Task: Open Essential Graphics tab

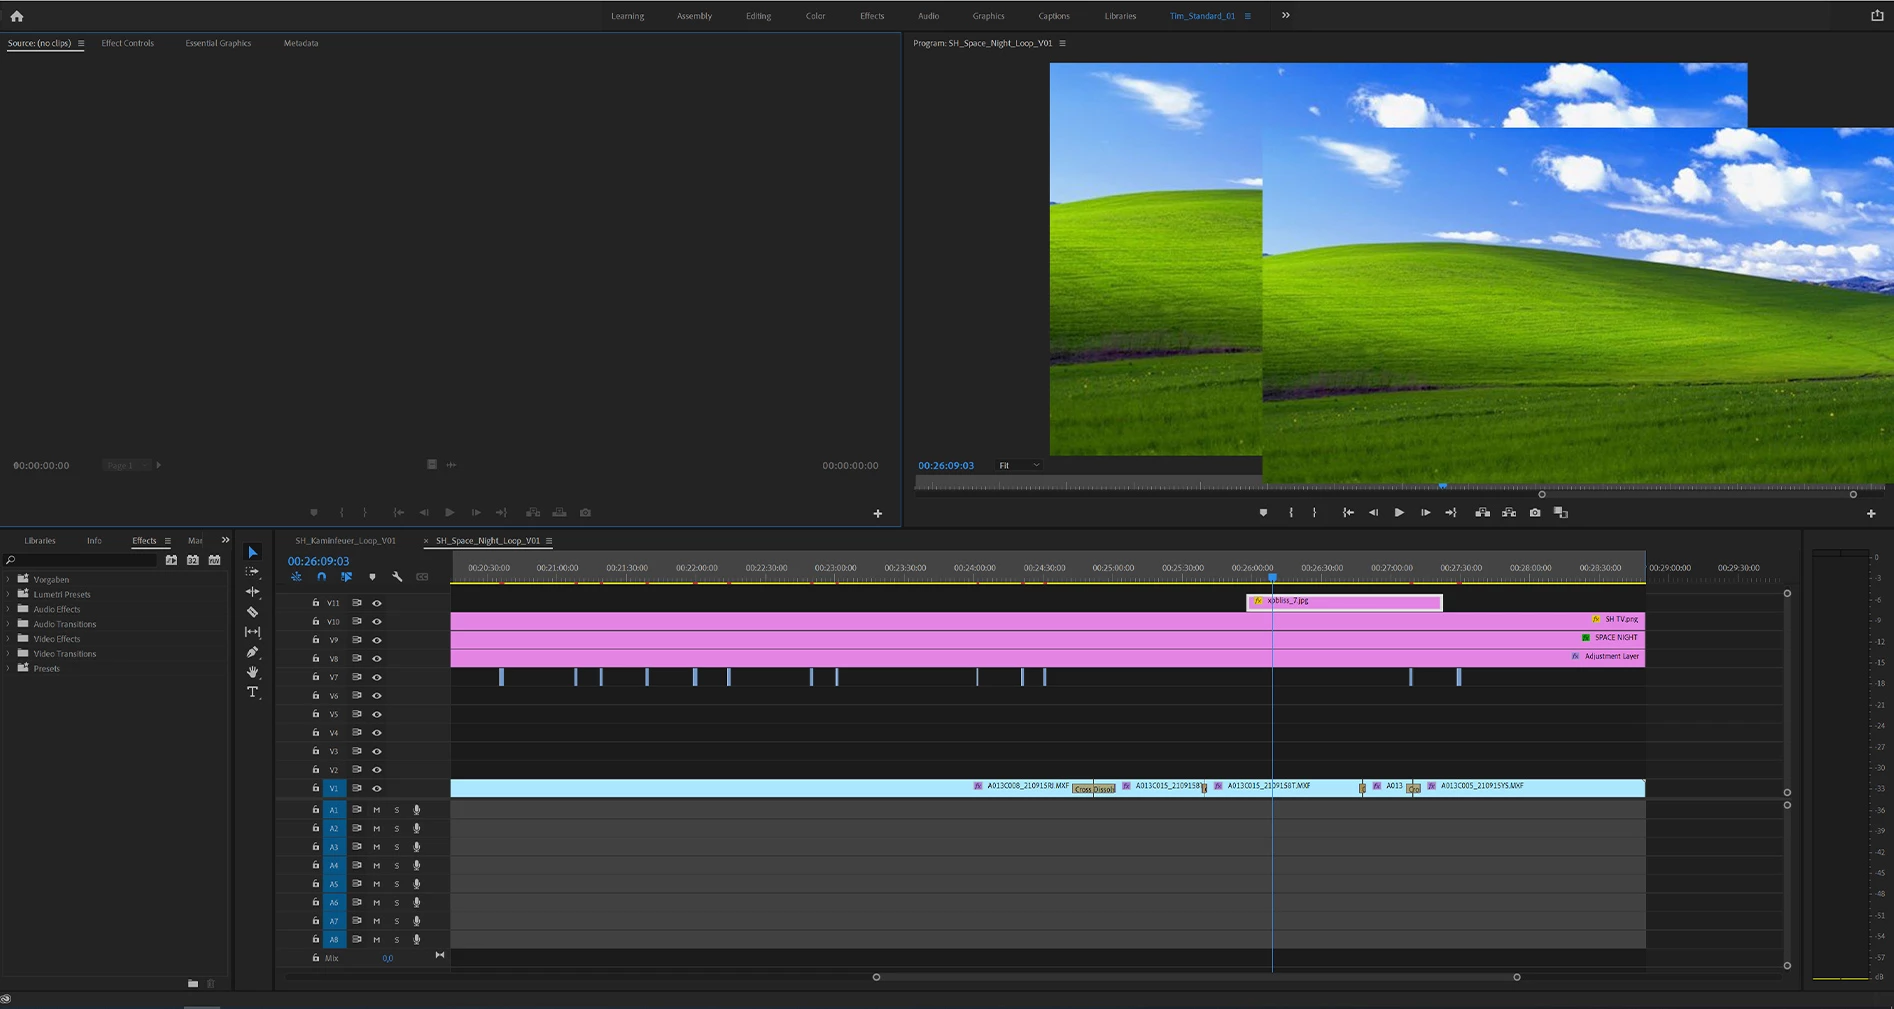Action: [218, 43]
